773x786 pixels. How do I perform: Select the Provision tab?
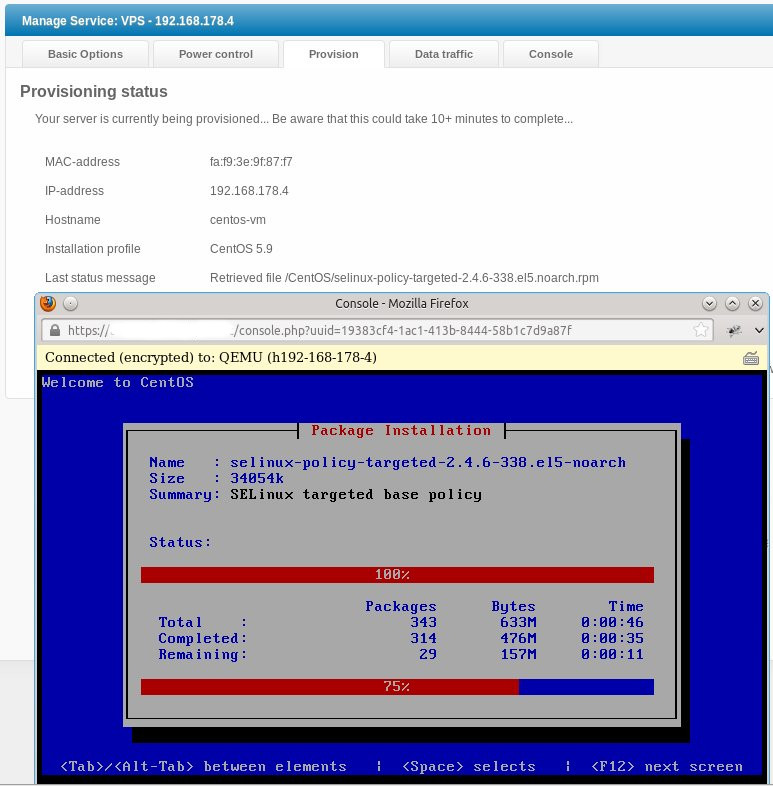pyautogui.click(x=333, y=54)
